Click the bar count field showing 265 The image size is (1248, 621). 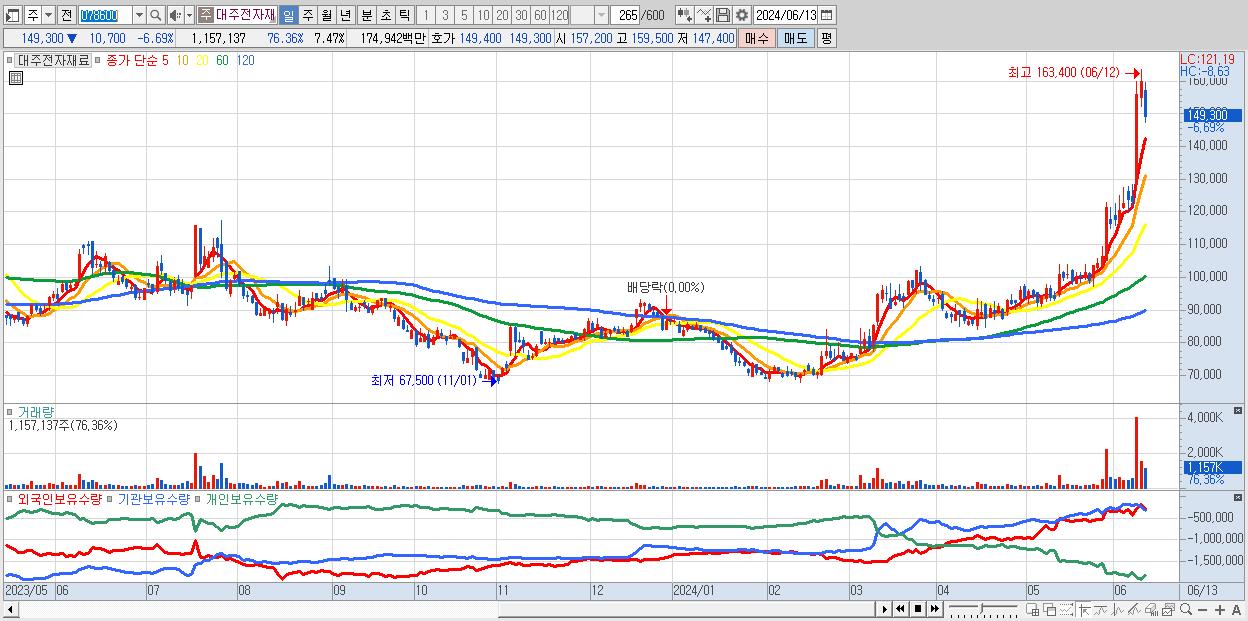click(626, 15)
